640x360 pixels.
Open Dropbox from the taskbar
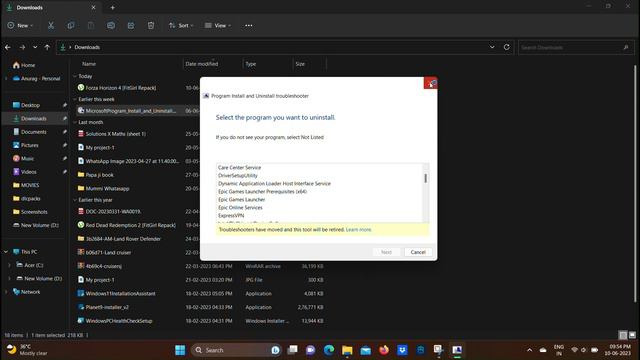pyautogui.click(x=402, y=350)
